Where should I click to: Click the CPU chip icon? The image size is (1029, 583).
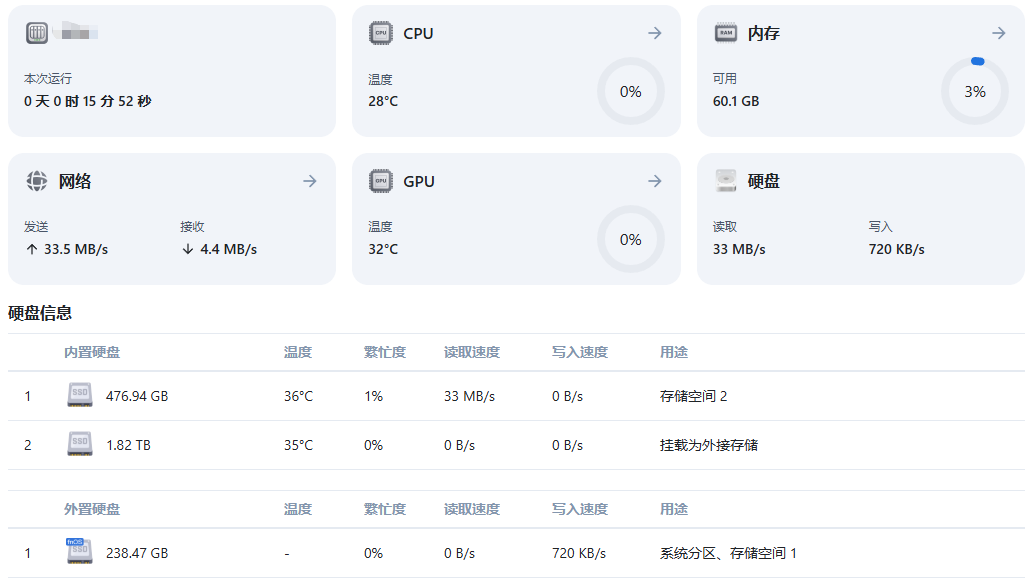point(380,33)
